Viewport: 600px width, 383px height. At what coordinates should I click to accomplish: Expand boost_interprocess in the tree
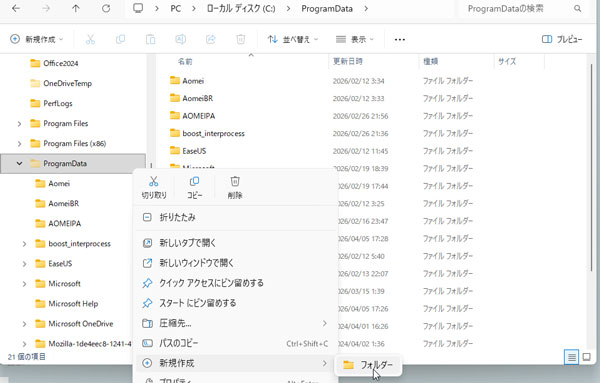[24, 244]
